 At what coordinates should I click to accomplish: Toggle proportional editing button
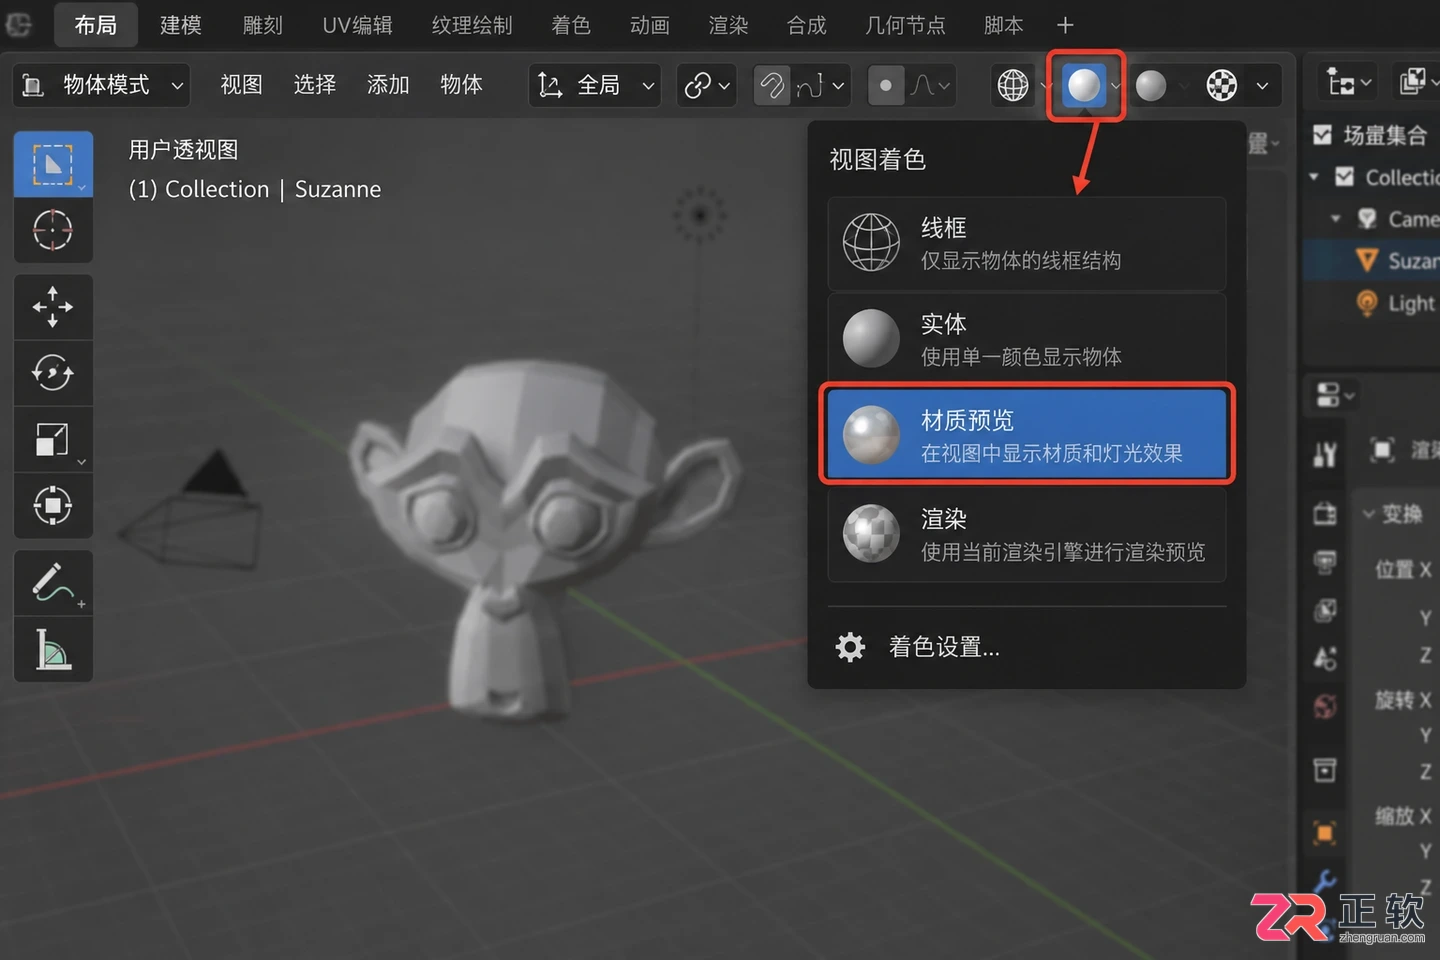[885, 86]
